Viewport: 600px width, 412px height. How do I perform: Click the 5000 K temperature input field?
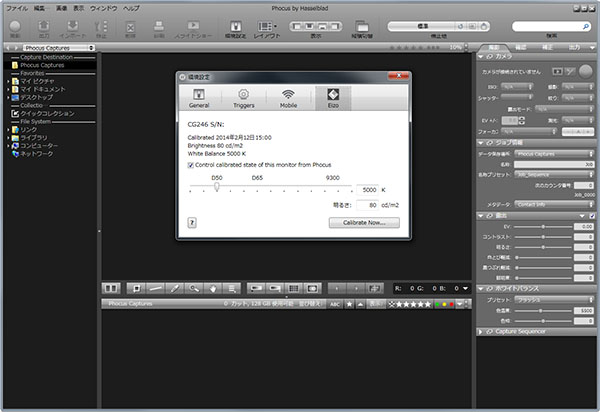(366, 188)
